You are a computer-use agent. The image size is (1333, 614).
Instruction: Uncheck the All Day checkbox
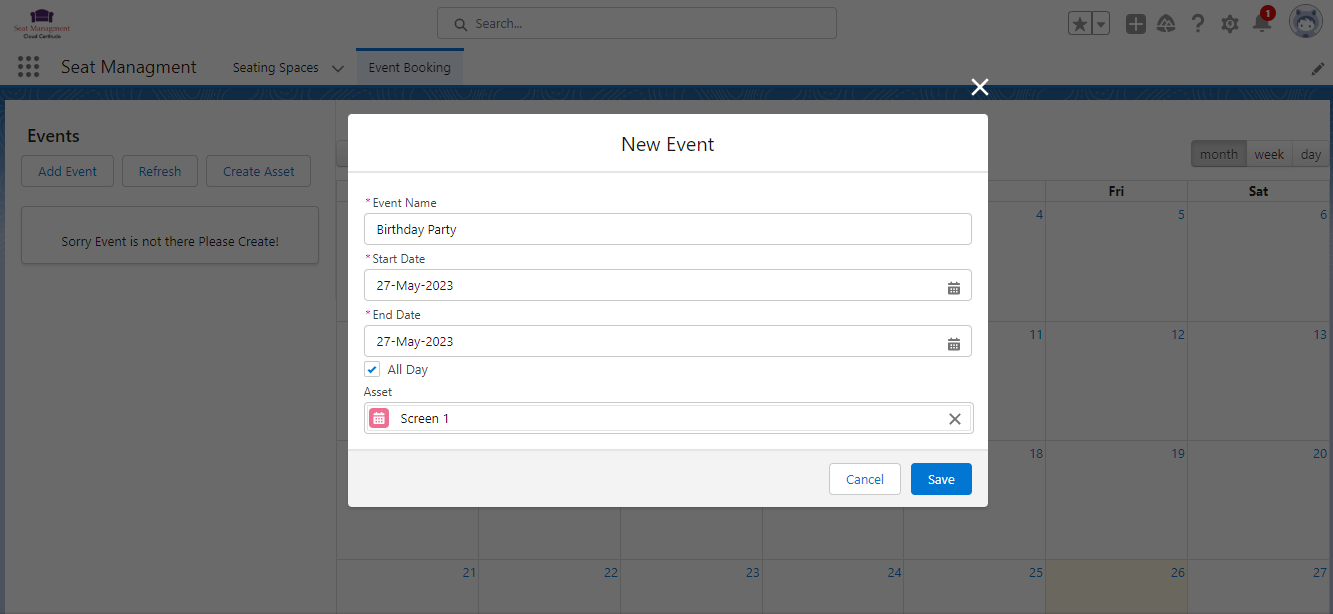(x=372, y=369)
